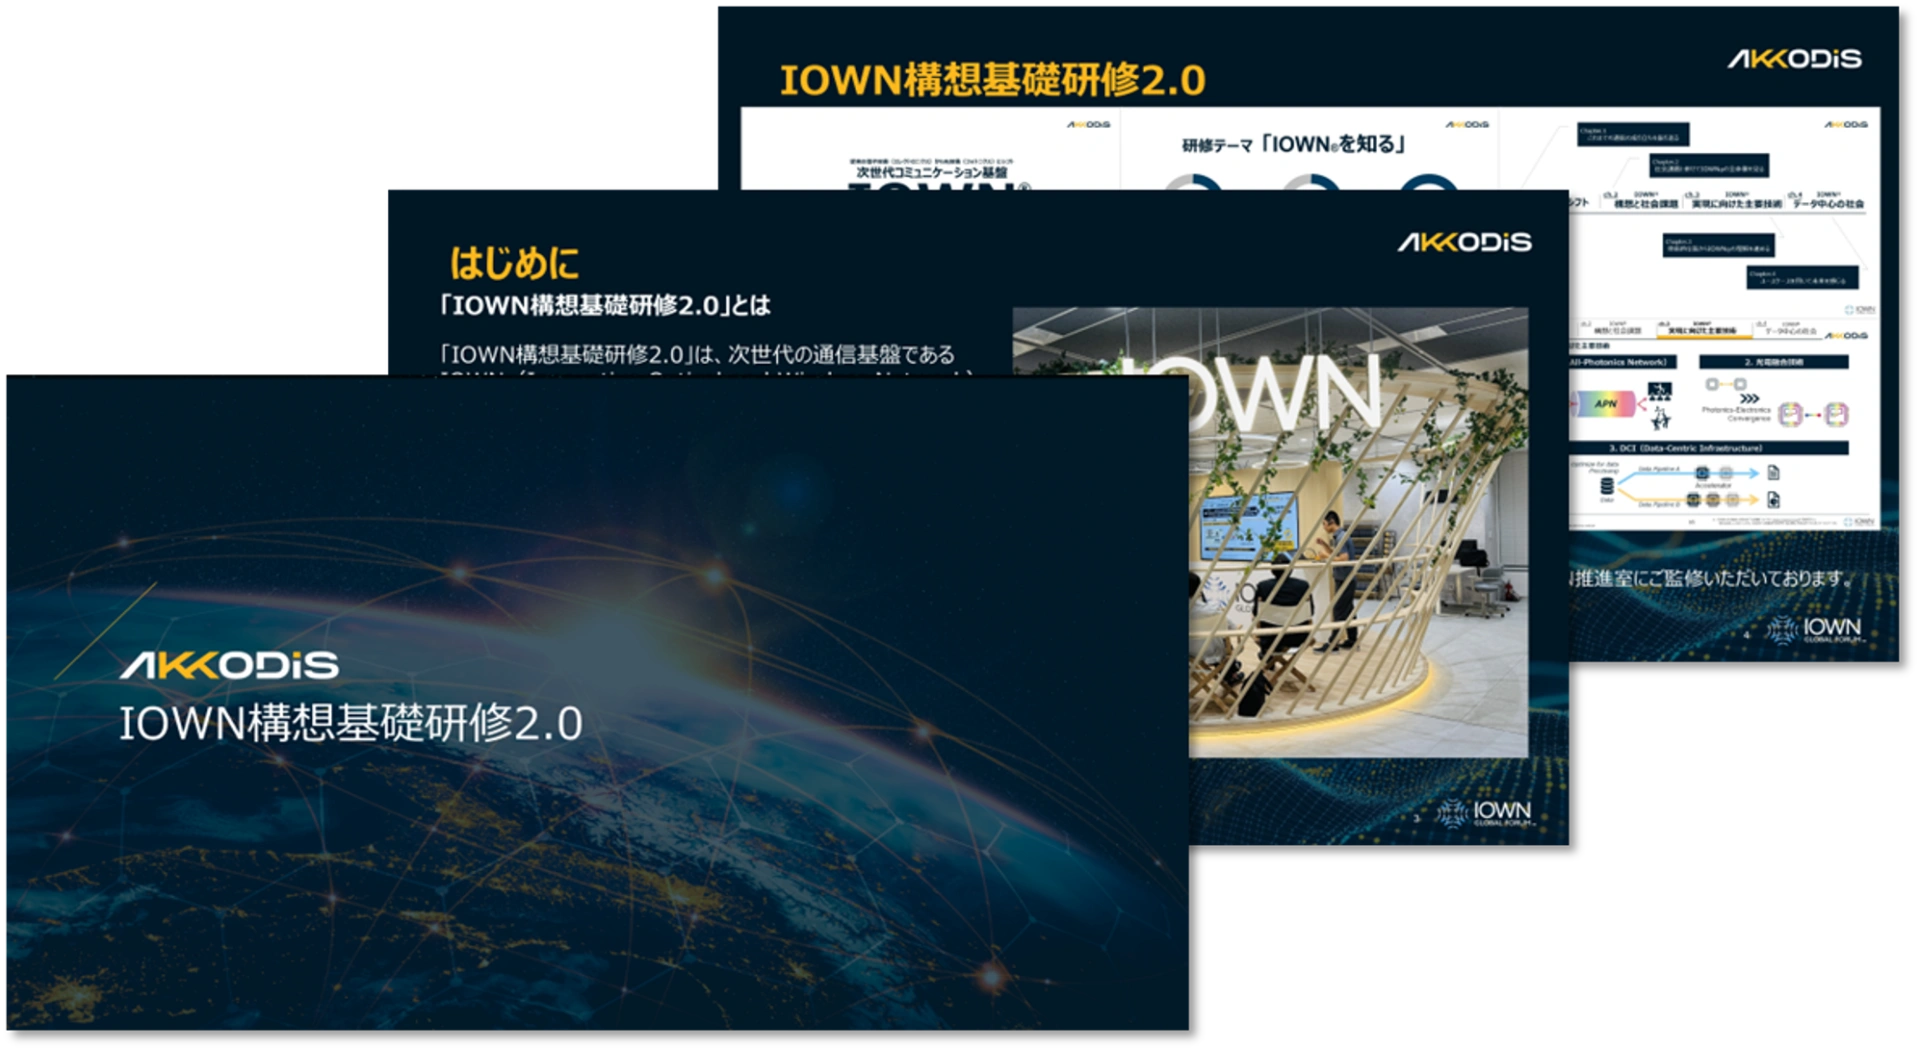The height and width of the screenshot is (1051, 1920).
Task: Click the AKKODIS logo at top right of the back slide
Action: [x=1795, y=59]
